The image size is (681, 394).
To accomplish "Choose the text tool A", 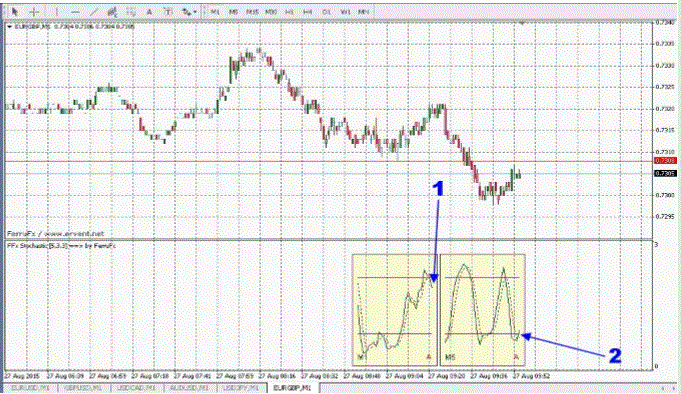I will click(x=149, y=12).
